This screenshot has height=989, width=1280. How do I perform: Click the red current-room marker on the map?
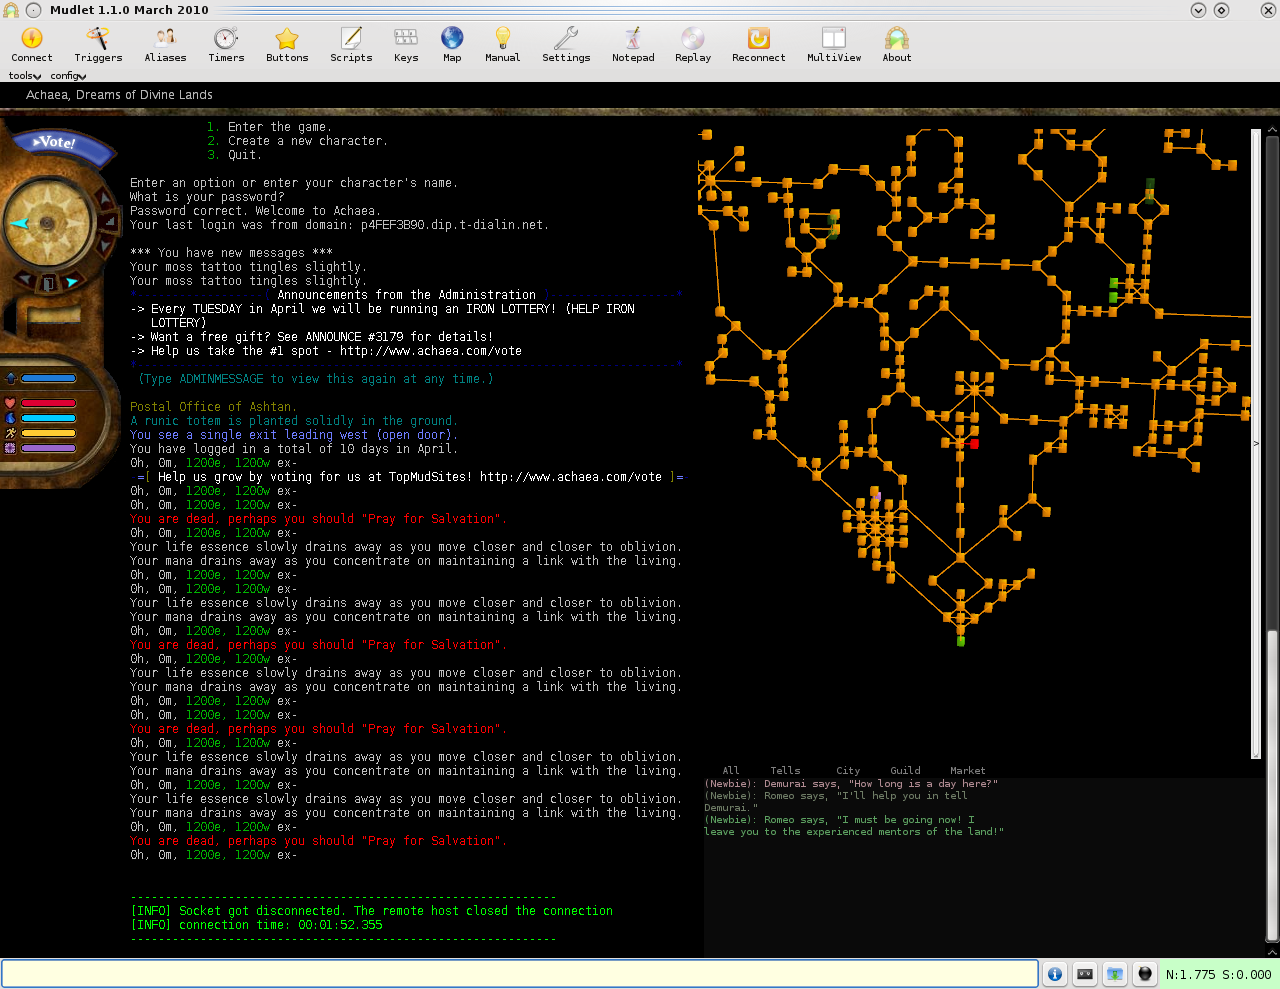pyautogui.click(x=974, y=444)
